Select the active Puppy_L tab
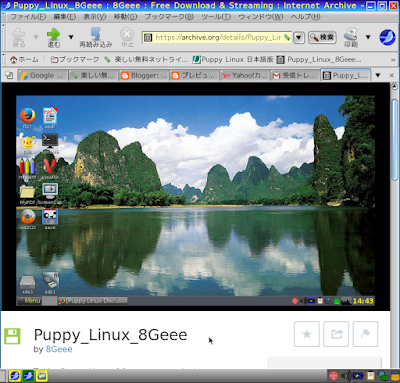This screenshot has width=400, height=383. click(x=346, y=76)
